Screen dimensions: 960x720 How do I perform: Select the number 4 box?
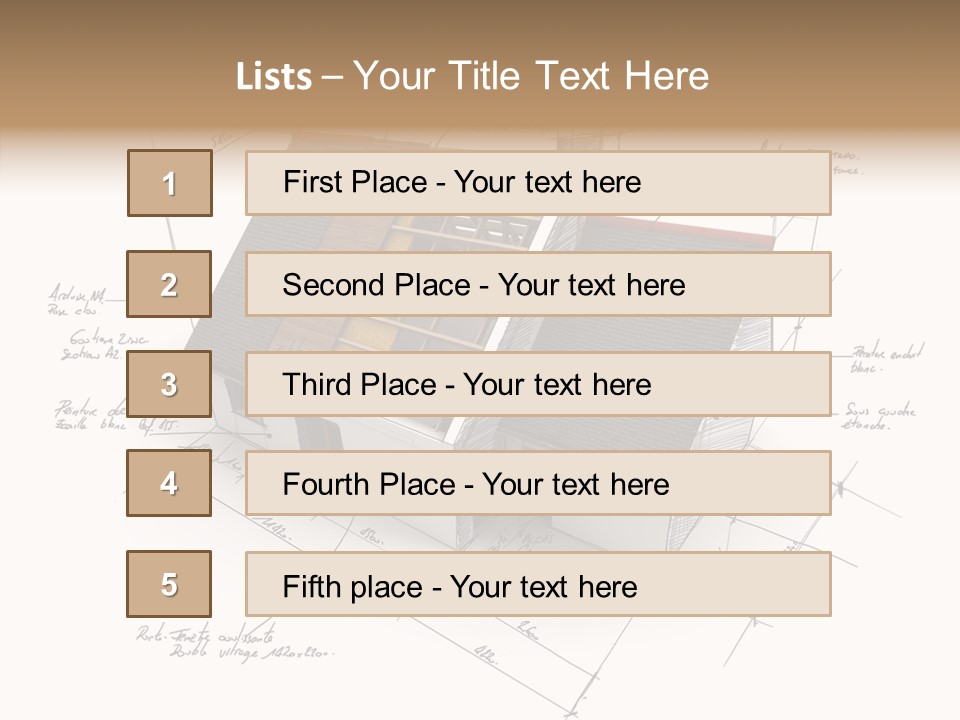[169, 483]
